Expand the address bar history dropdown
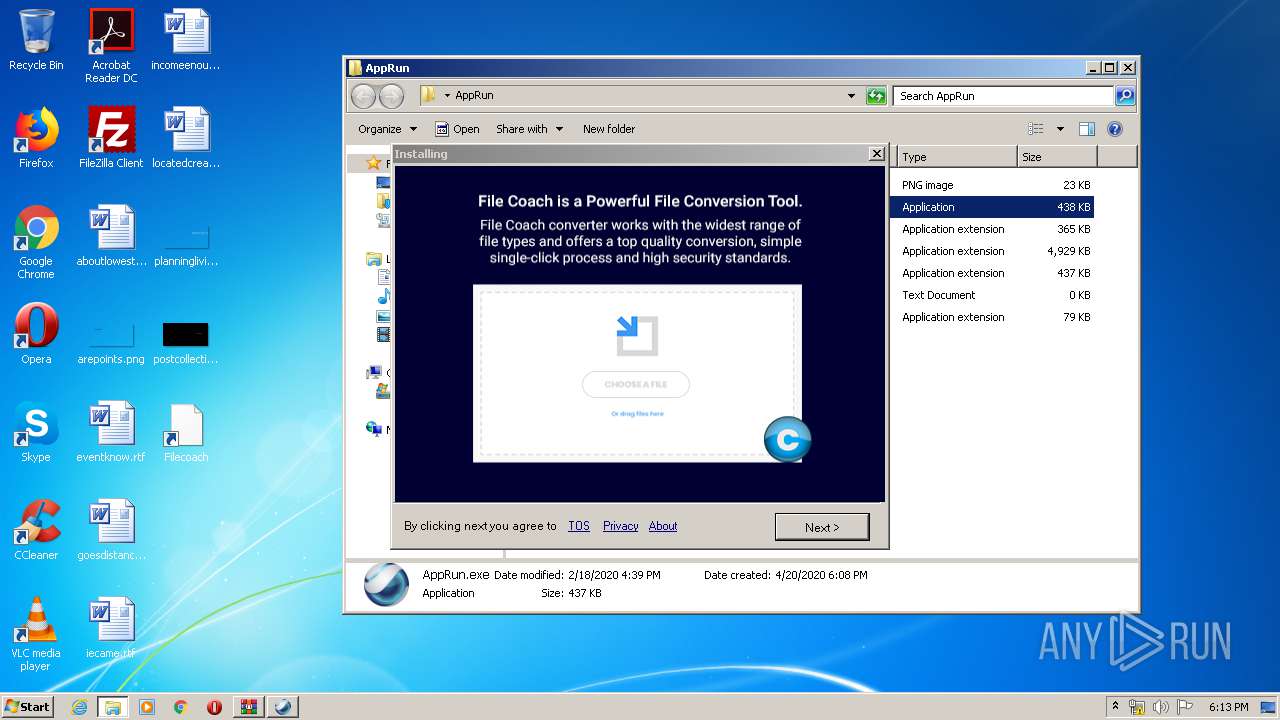This screenshot has width=1280, height=720. point(851,96)
